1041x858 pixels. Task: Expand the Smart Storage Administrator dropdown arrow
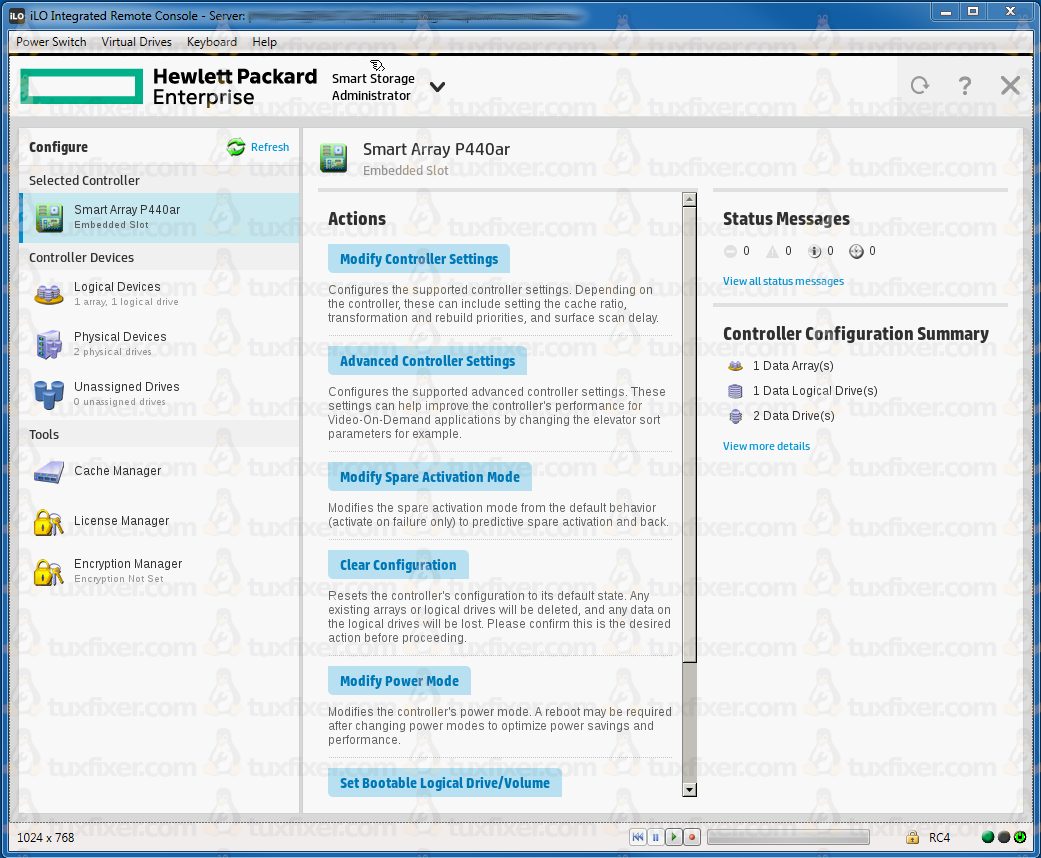click(x=437, y=87)
